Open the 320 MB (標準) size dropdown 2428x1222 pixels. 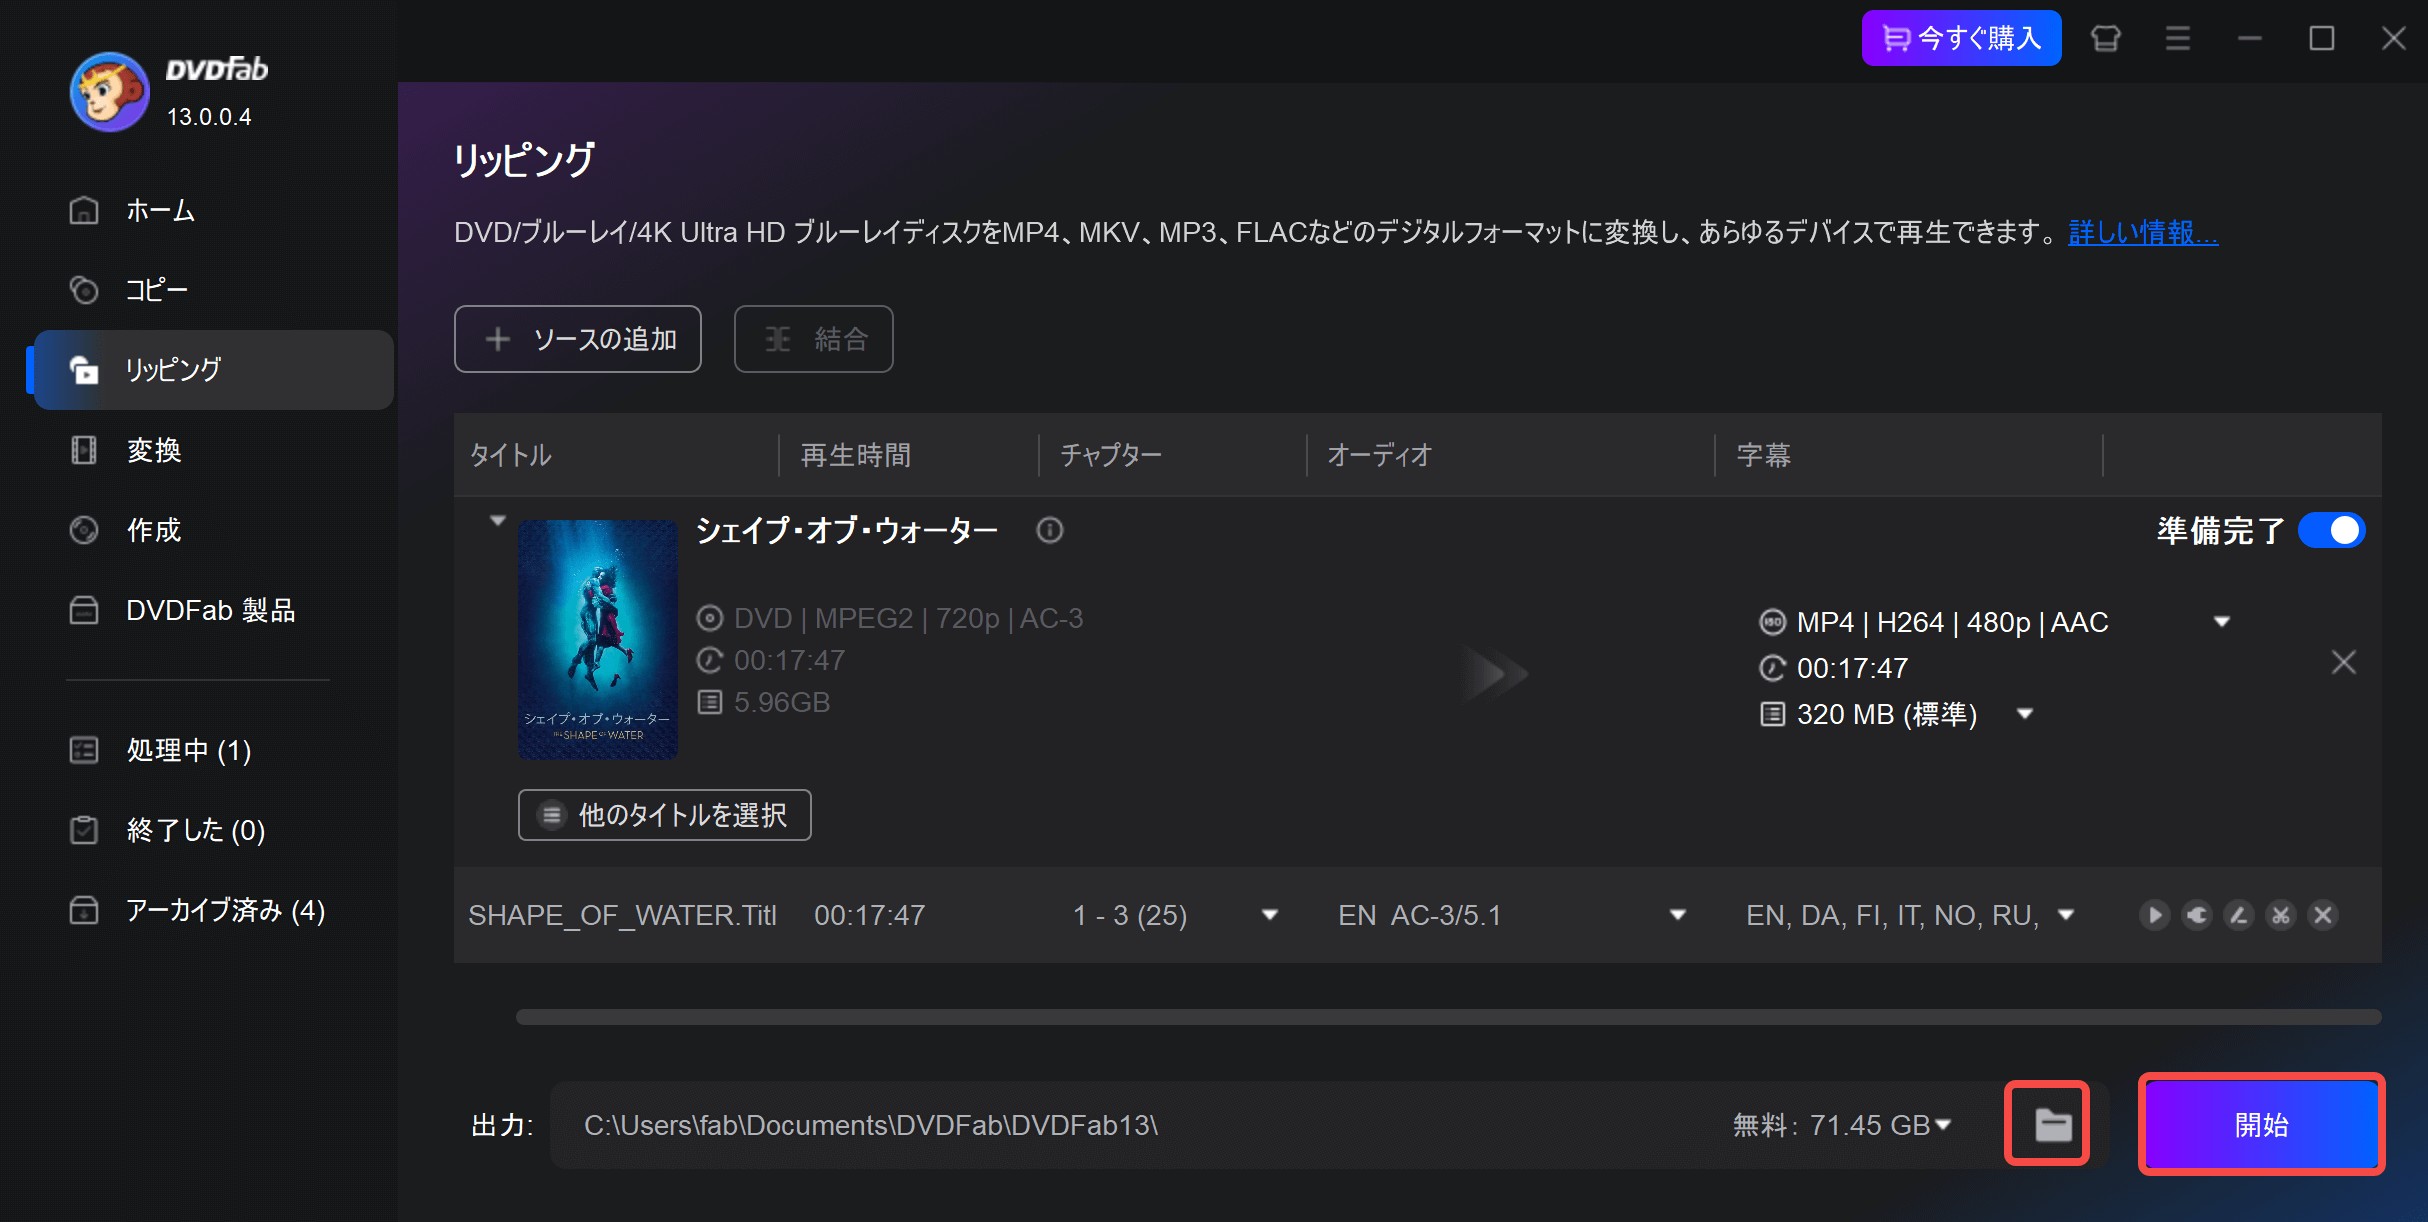point(2024,714)
